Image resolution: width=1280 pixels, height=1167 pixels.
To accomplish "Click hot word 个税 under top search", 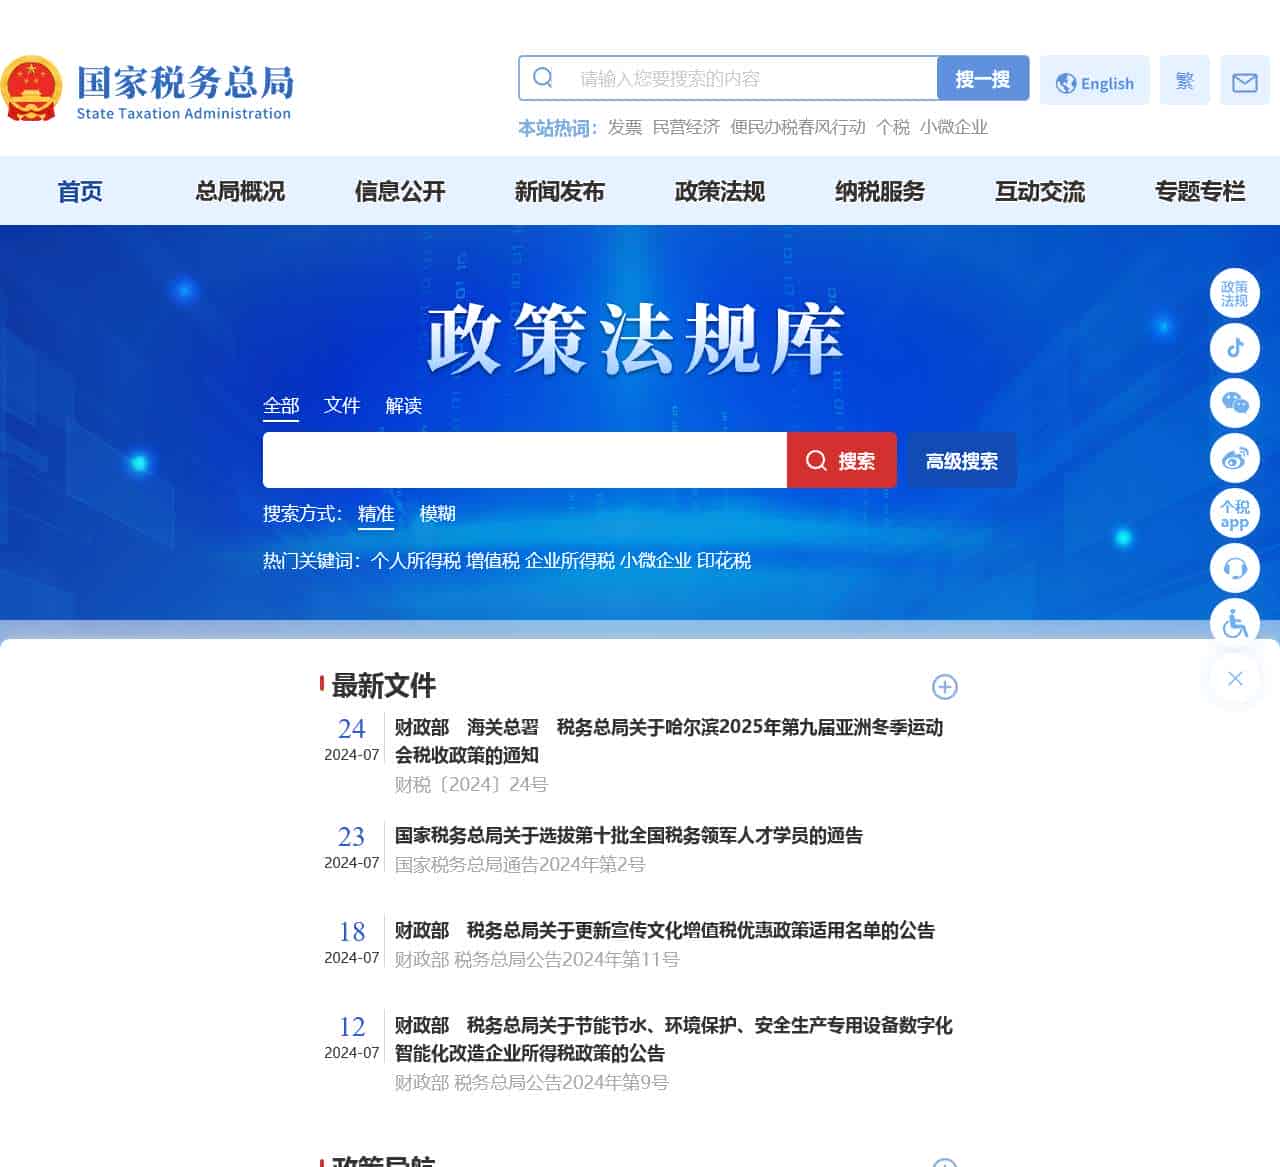I will click(x=893, y=127).
